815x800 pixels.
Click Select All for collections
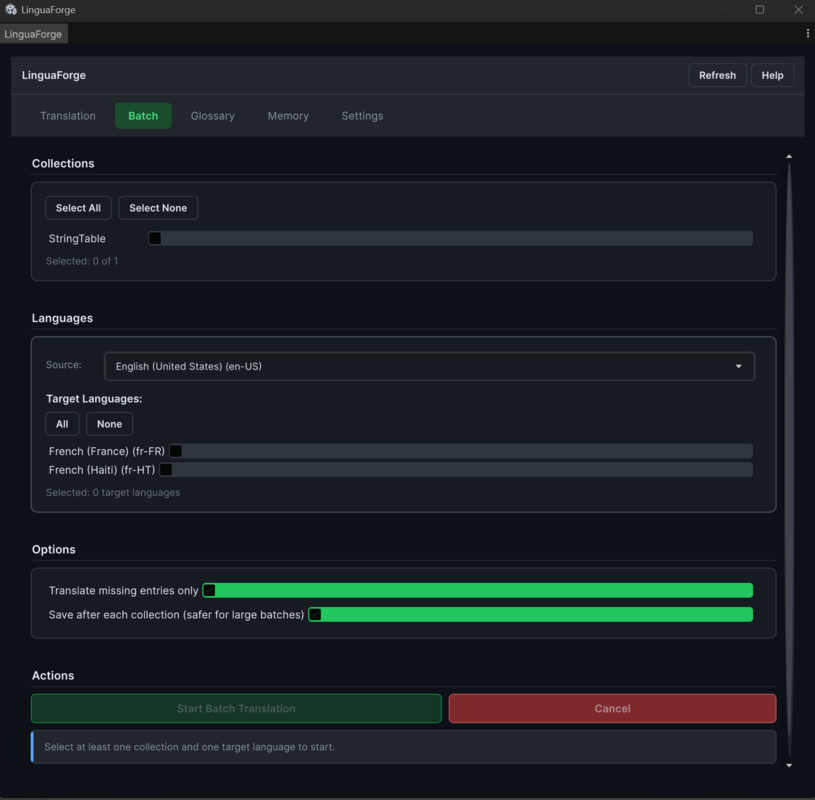click(77, 207)
